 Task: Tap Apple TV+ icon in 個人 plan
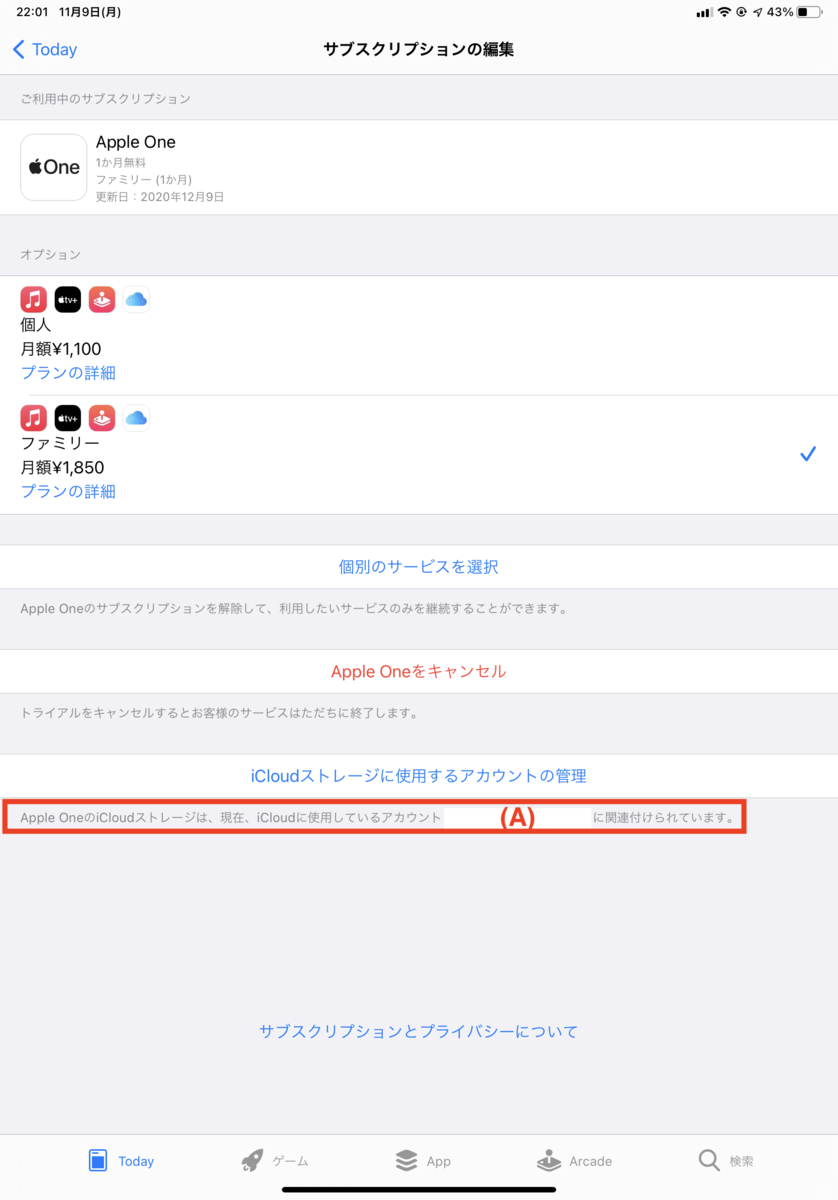pos(68,299)
